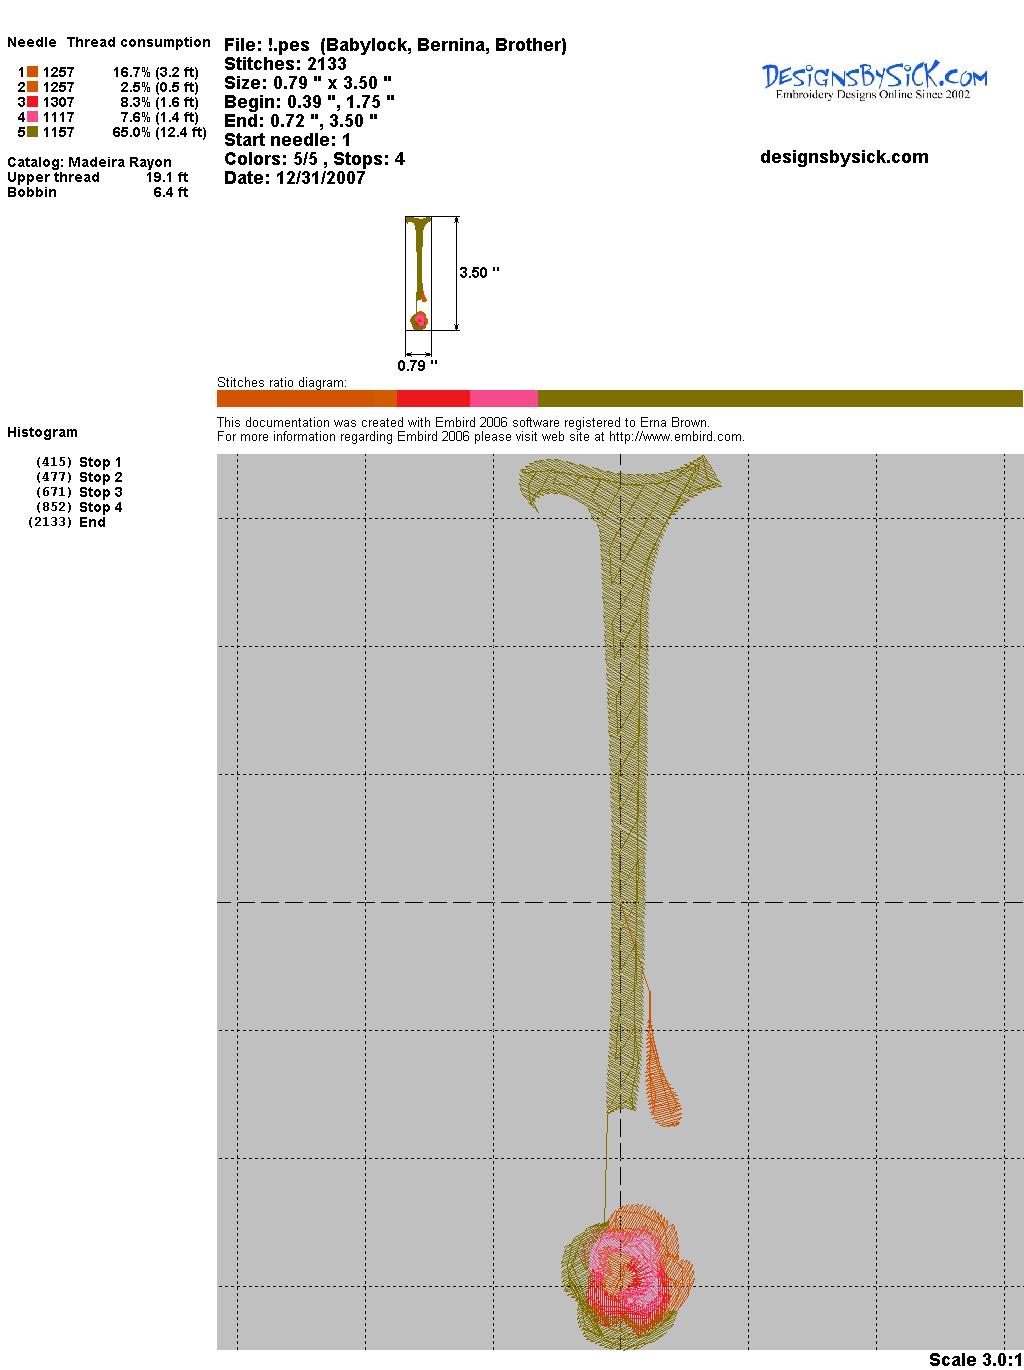Click pink segment of stitches ratio bar
Viewport: 1024px width, 1370px height.
[503, 399]
